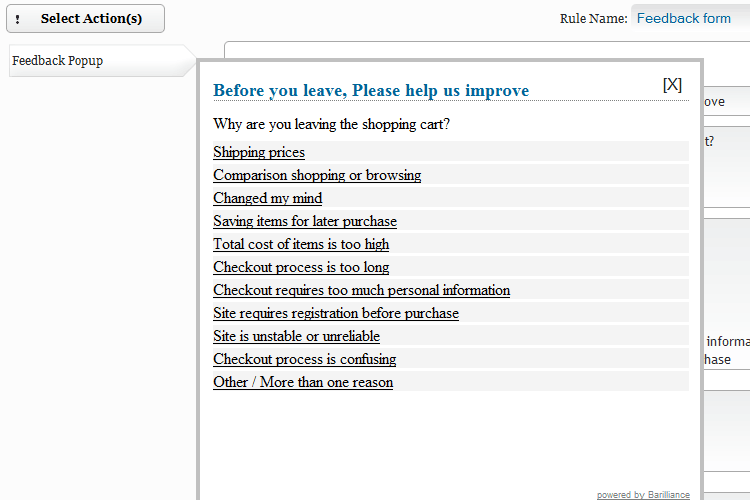Open the powered by Barilliance link
The height and width of the screenshot is (500, 750).
[643, 494]
